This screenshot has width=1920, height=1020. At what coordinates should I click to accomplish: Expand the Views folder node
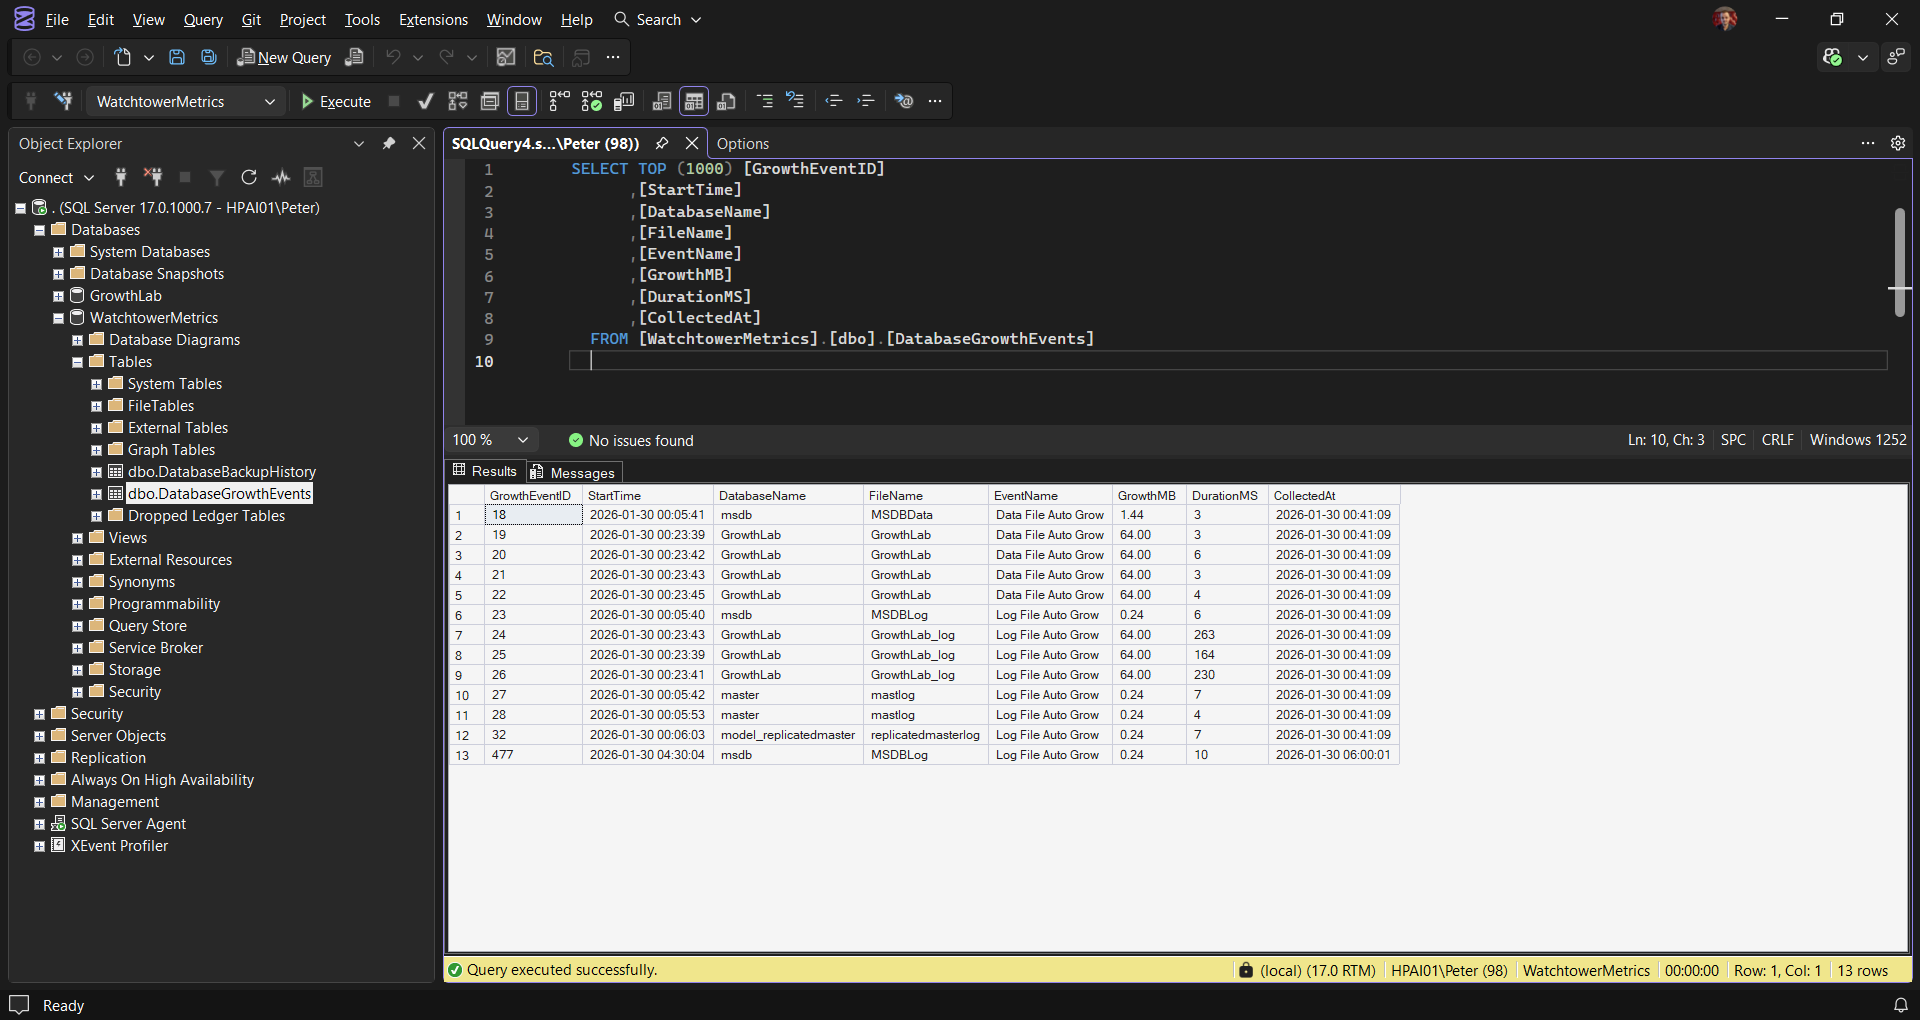(x=77, y=538)
